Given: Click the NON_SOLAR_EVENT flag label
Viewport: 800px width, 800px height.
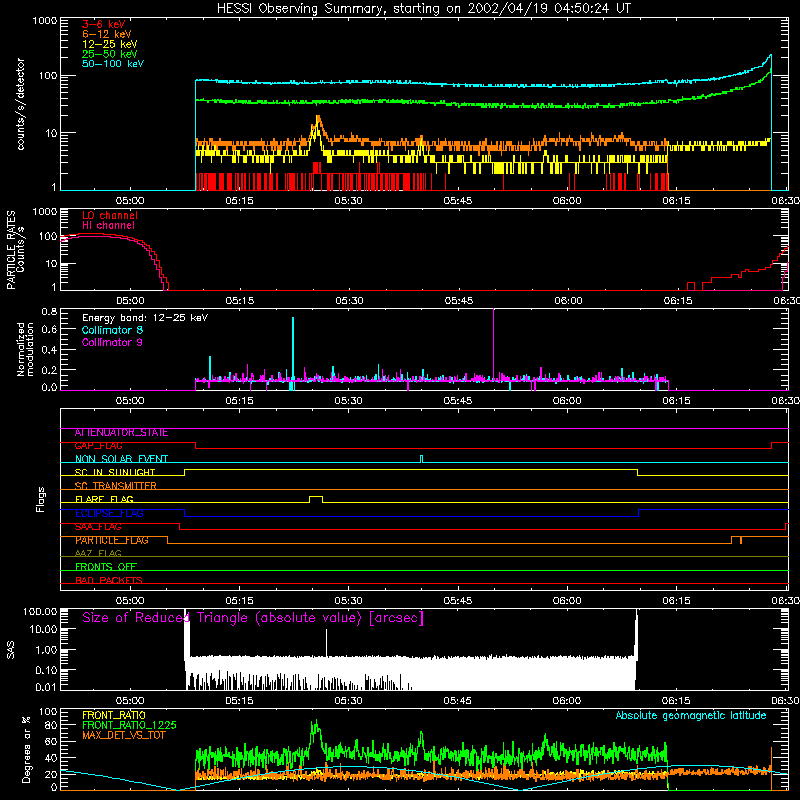Looking at the screenshot, I should click(x=121, y=459).
